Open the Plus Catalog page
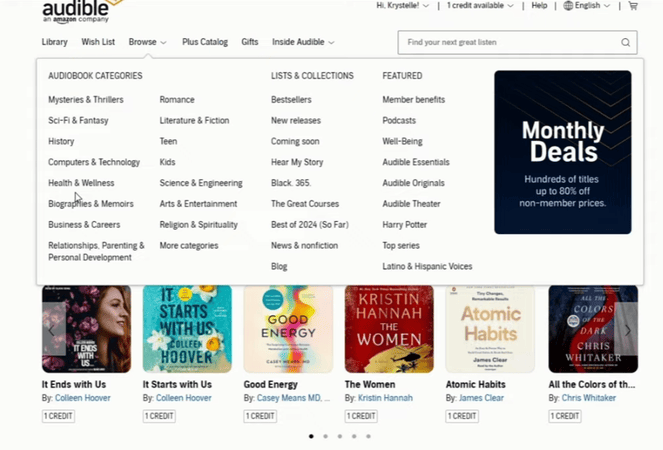Viewport: 663px width, 450px height. [x=205, y=42]
